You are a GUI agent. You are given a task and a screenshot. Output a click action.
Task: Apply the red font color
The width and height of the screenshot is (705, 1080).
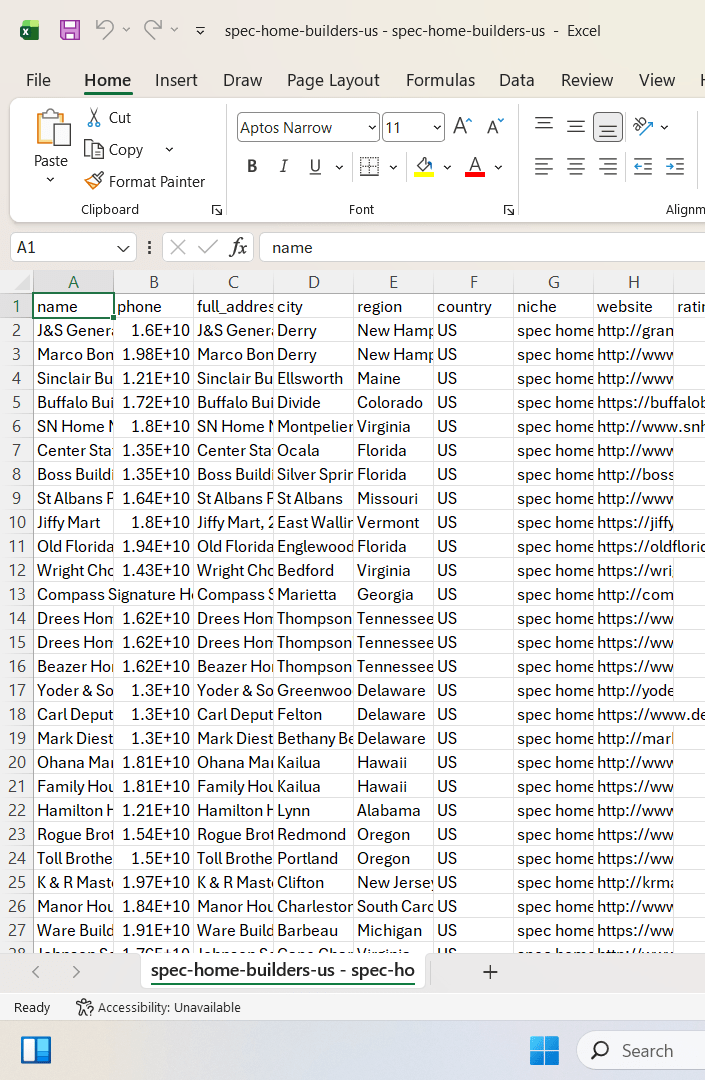pyautogui.click(x=475, y=166)
